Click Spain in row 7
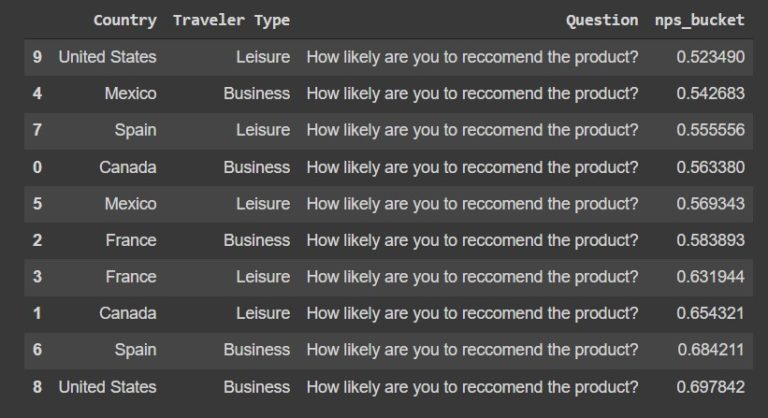The height and width of the screenshot is (418, 768). point(135,130)
